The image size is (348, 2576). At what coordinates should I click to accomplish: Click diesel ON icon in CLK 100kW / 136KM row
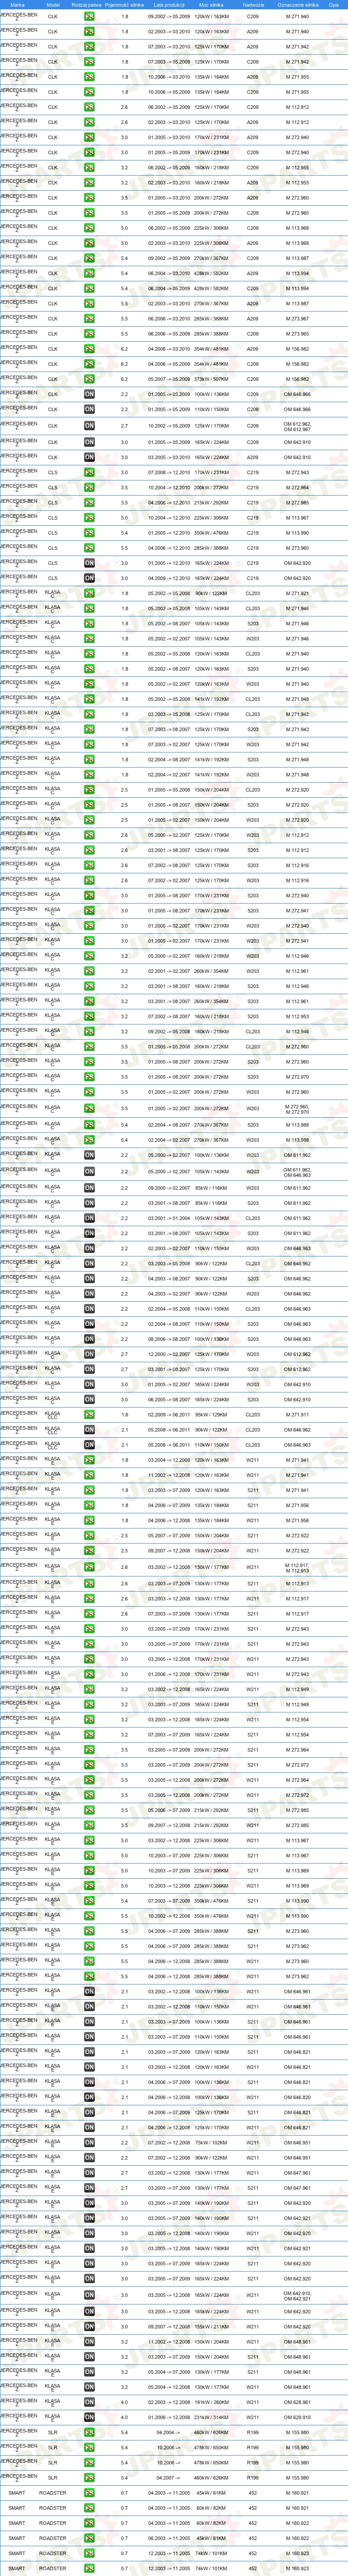tap(89, 394)
